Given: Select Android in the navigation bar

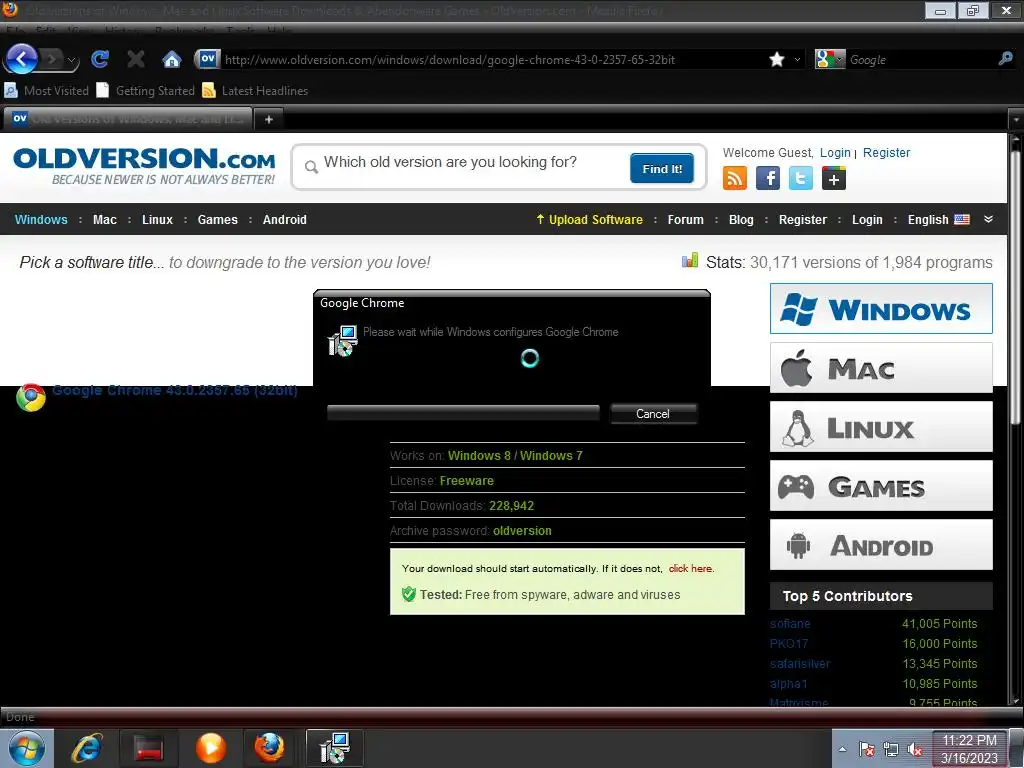Looking at the screenshot, I should pyautogui.click(x=285, y=219).
